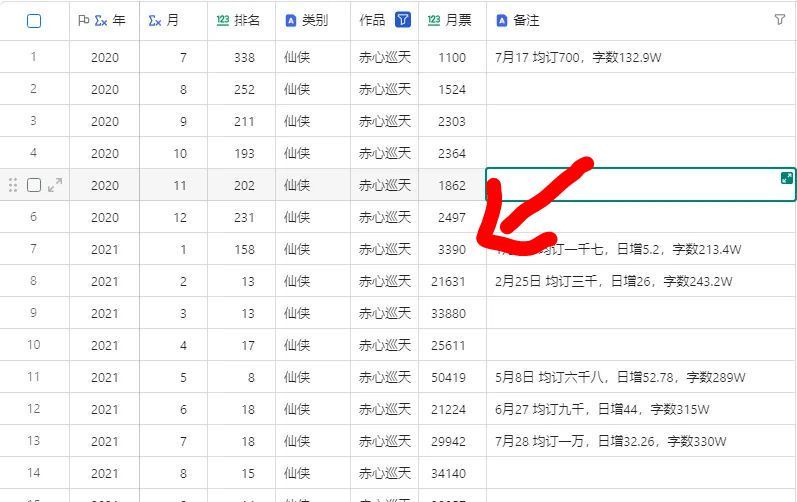Select the 作品 column header label

(x=372, y=20)
